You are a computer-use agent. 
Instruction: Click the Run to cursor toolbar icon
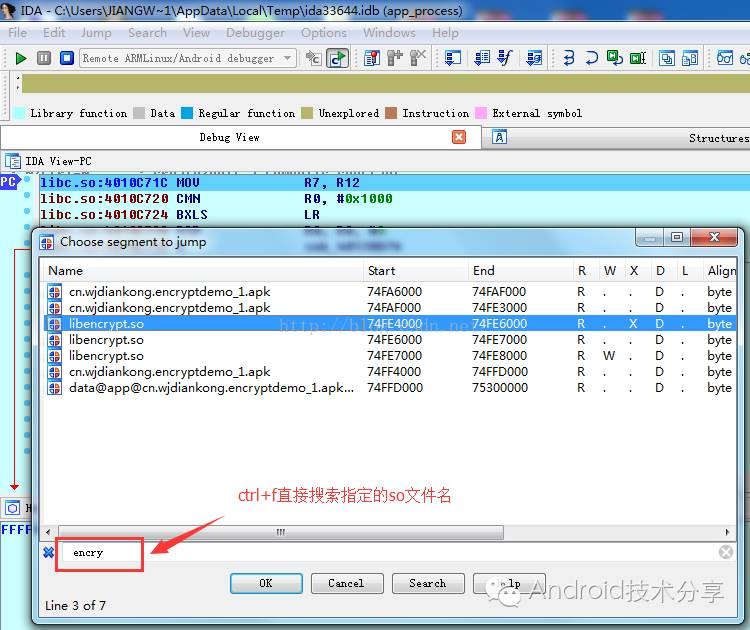coord(638,58)
